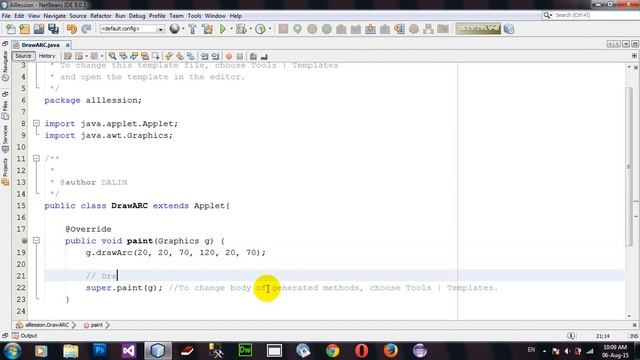The image size is (640, 360).
Task: Open dropdown arrow next to Debug Project
Action: point(250,29)
